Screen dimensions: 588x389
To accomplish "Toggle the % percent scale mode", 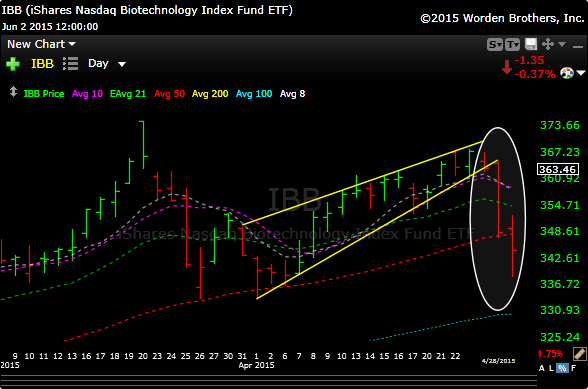I will pyautogui.click(x=562, y=368).
